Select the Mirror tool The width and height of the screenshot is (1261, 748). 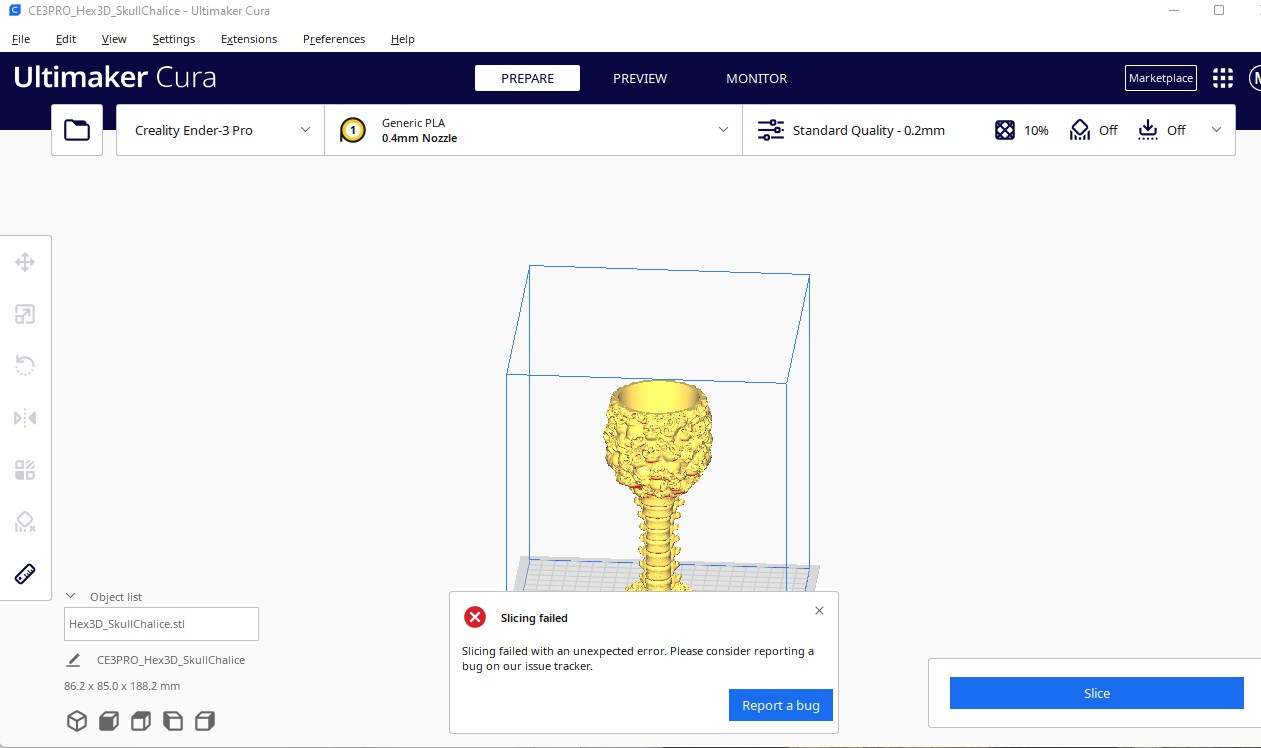click(25, 418)
